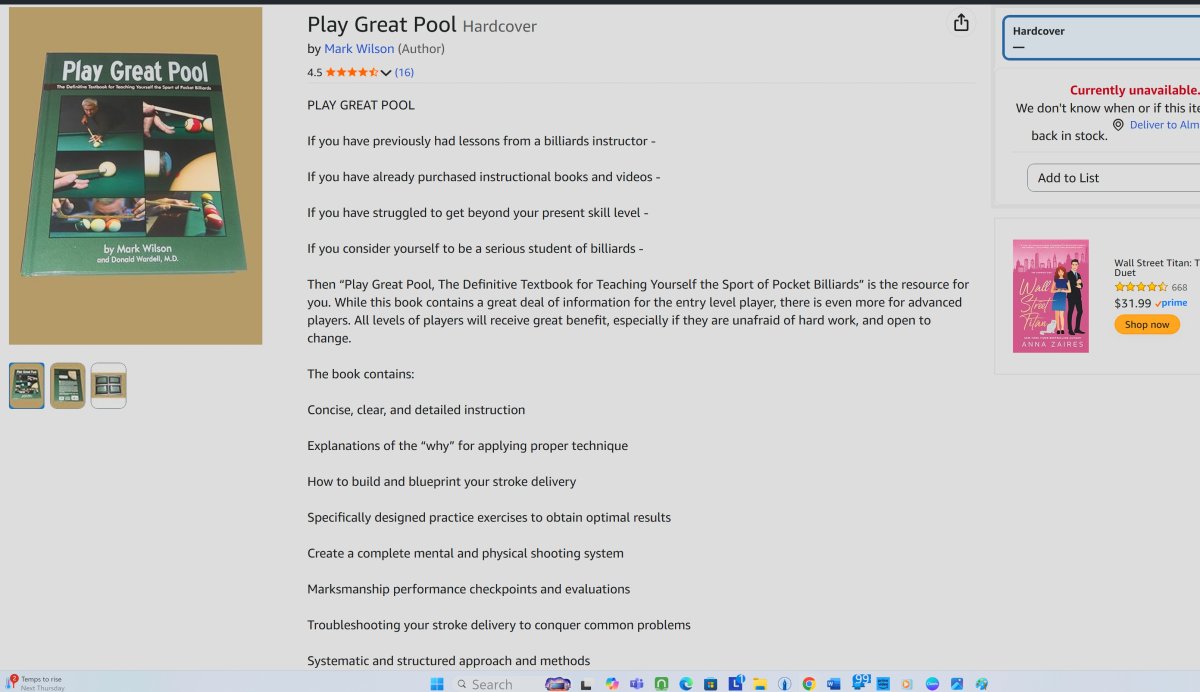Open Microsoft Teams from the taskbar
Viewport: 1200px width, 692px height.
pos(636,684)
